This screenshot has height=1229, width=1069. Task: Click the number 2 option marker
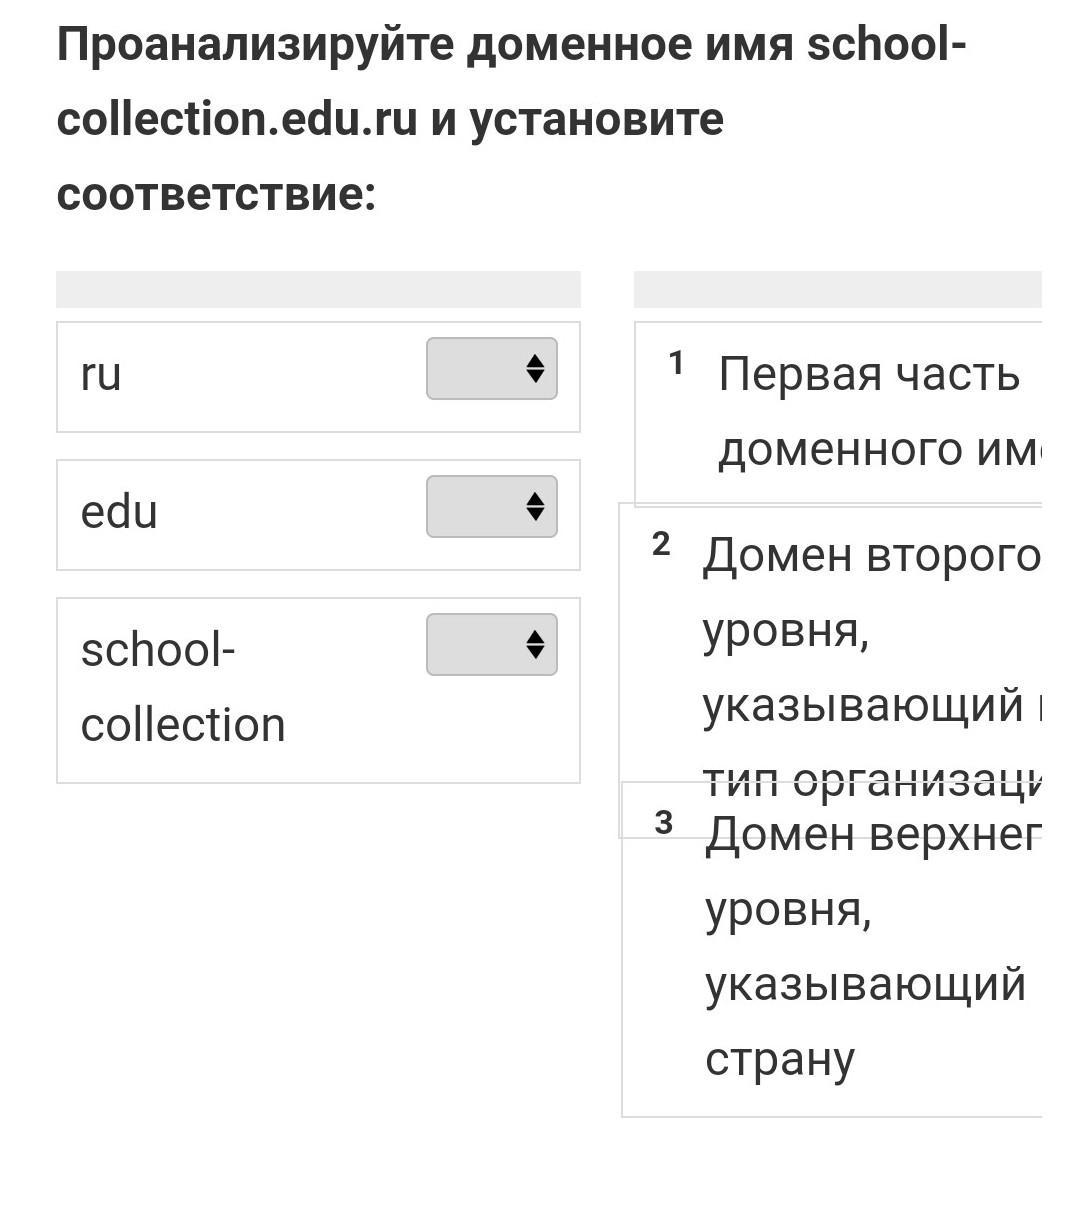661,545
